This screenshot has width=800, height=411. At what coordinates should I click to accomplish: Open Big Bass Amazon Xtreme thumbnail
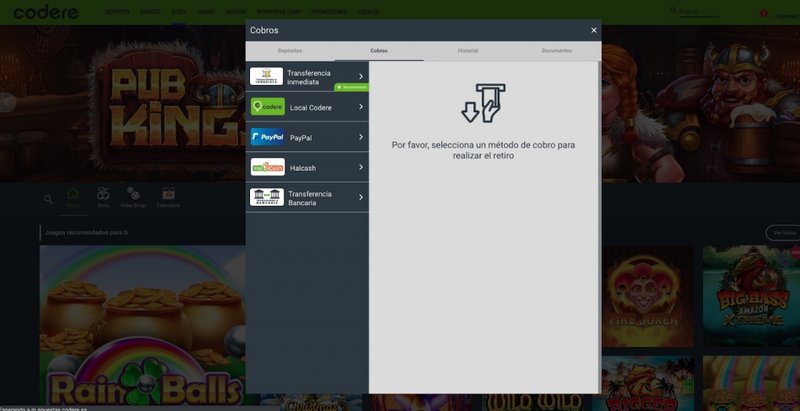pyautogui.click(x=751, y=296)
